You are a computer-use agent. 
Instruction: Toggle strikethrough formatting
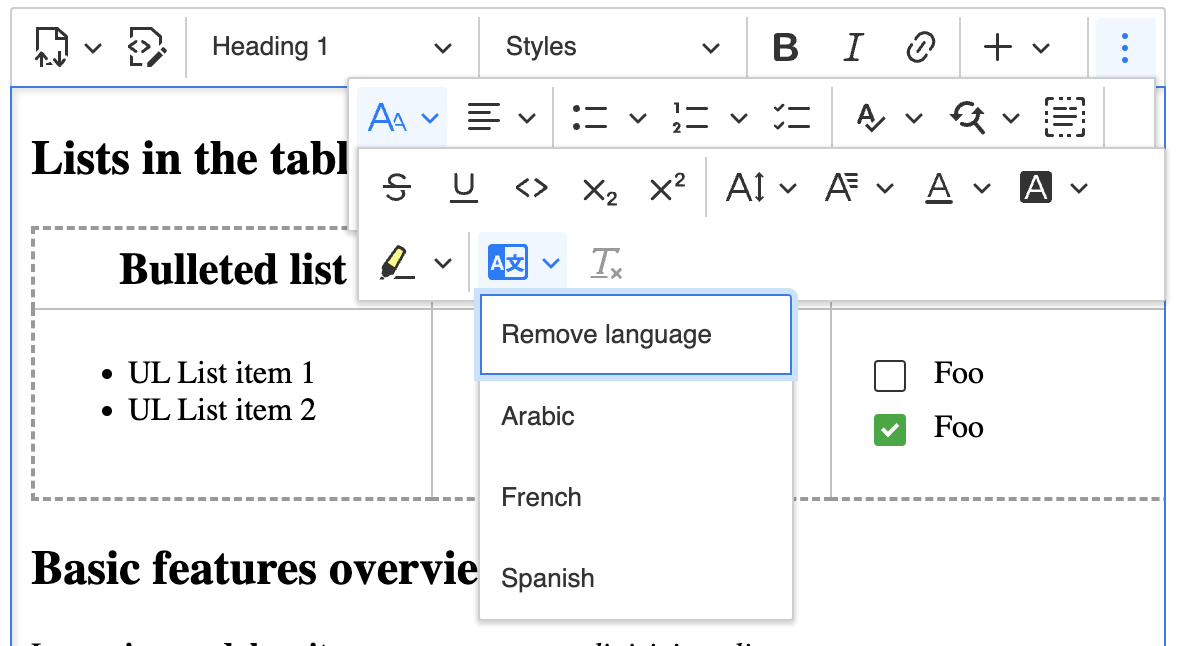396,187
